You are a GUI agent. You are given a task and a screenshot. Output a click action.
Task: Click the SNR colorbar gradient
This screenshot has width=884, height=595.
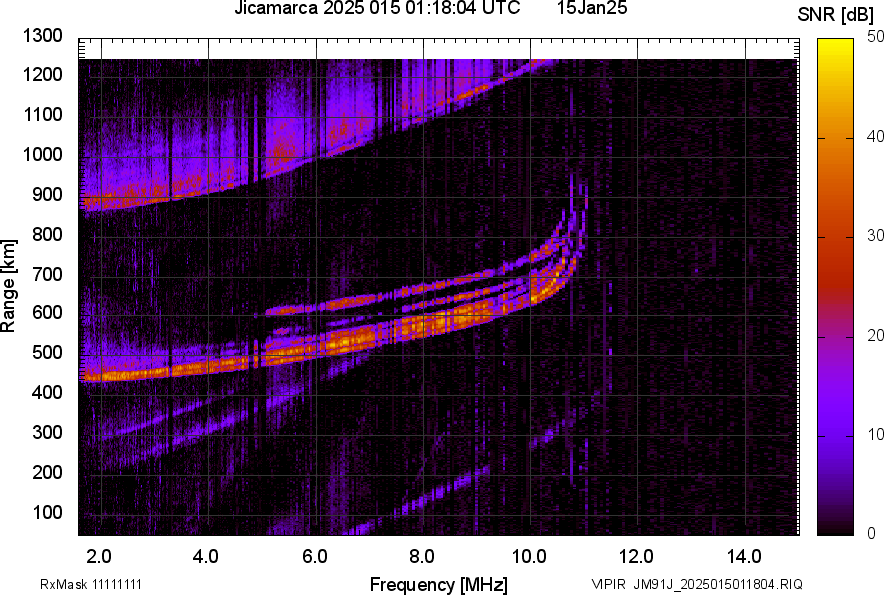(836, 287)
